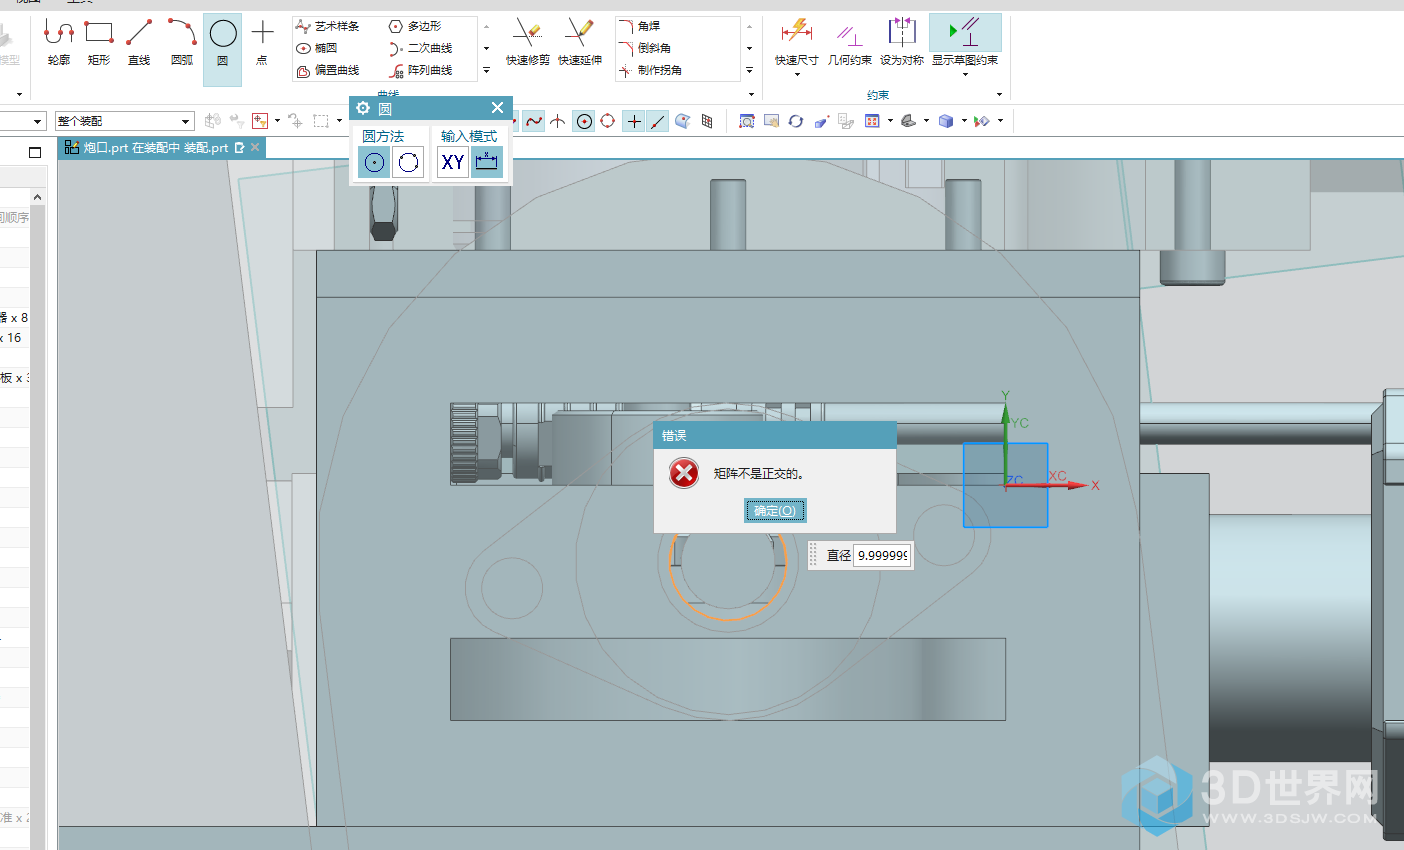
Task: Select the 圆弧 arc tool
Action: coord(181,43)
